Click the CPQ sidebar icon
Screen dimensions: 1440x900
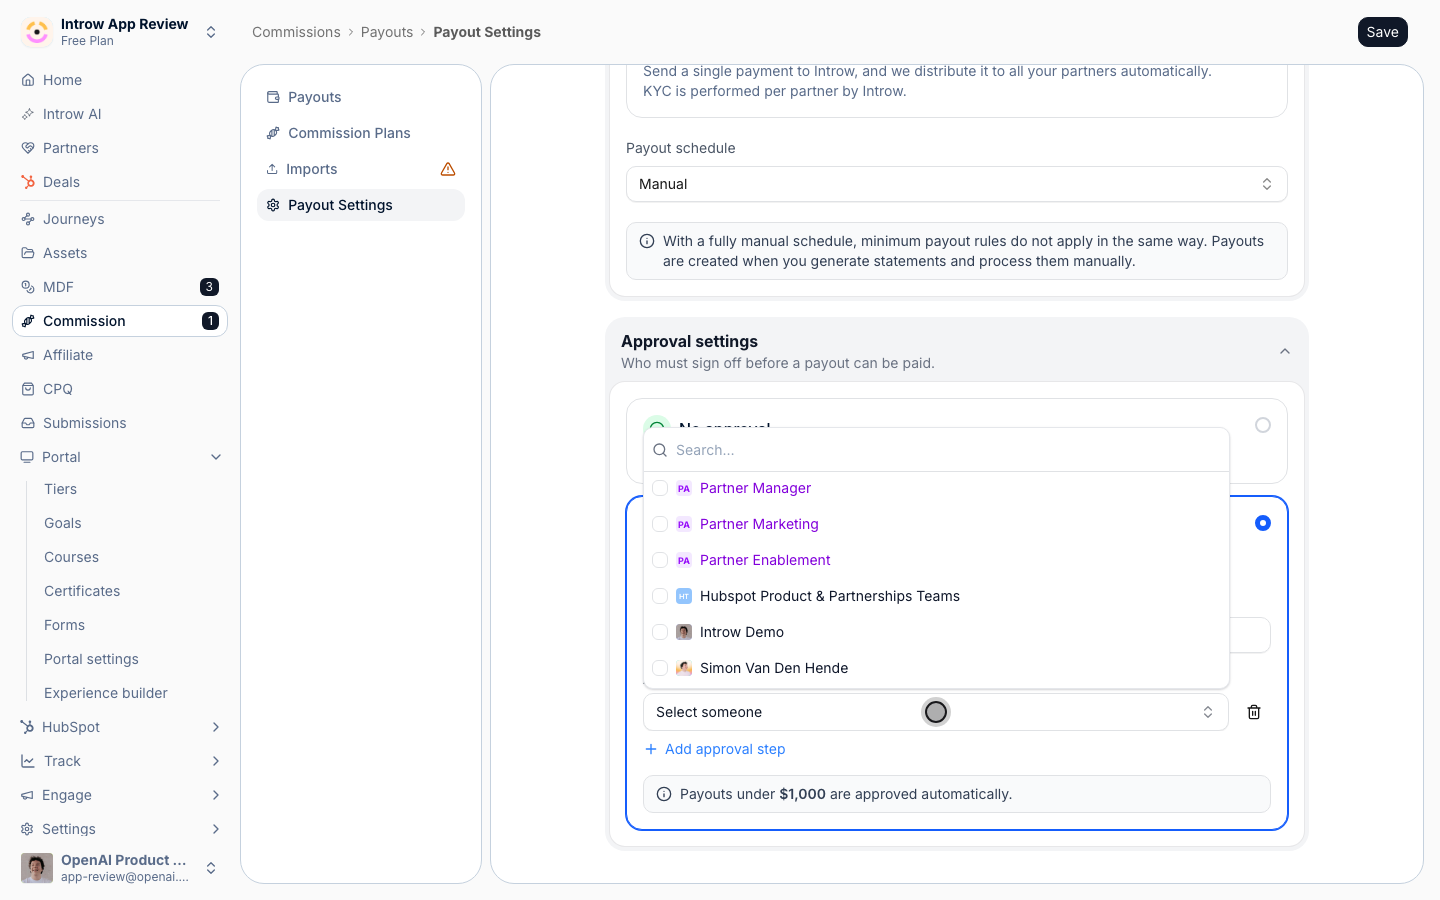coord(28,389)
